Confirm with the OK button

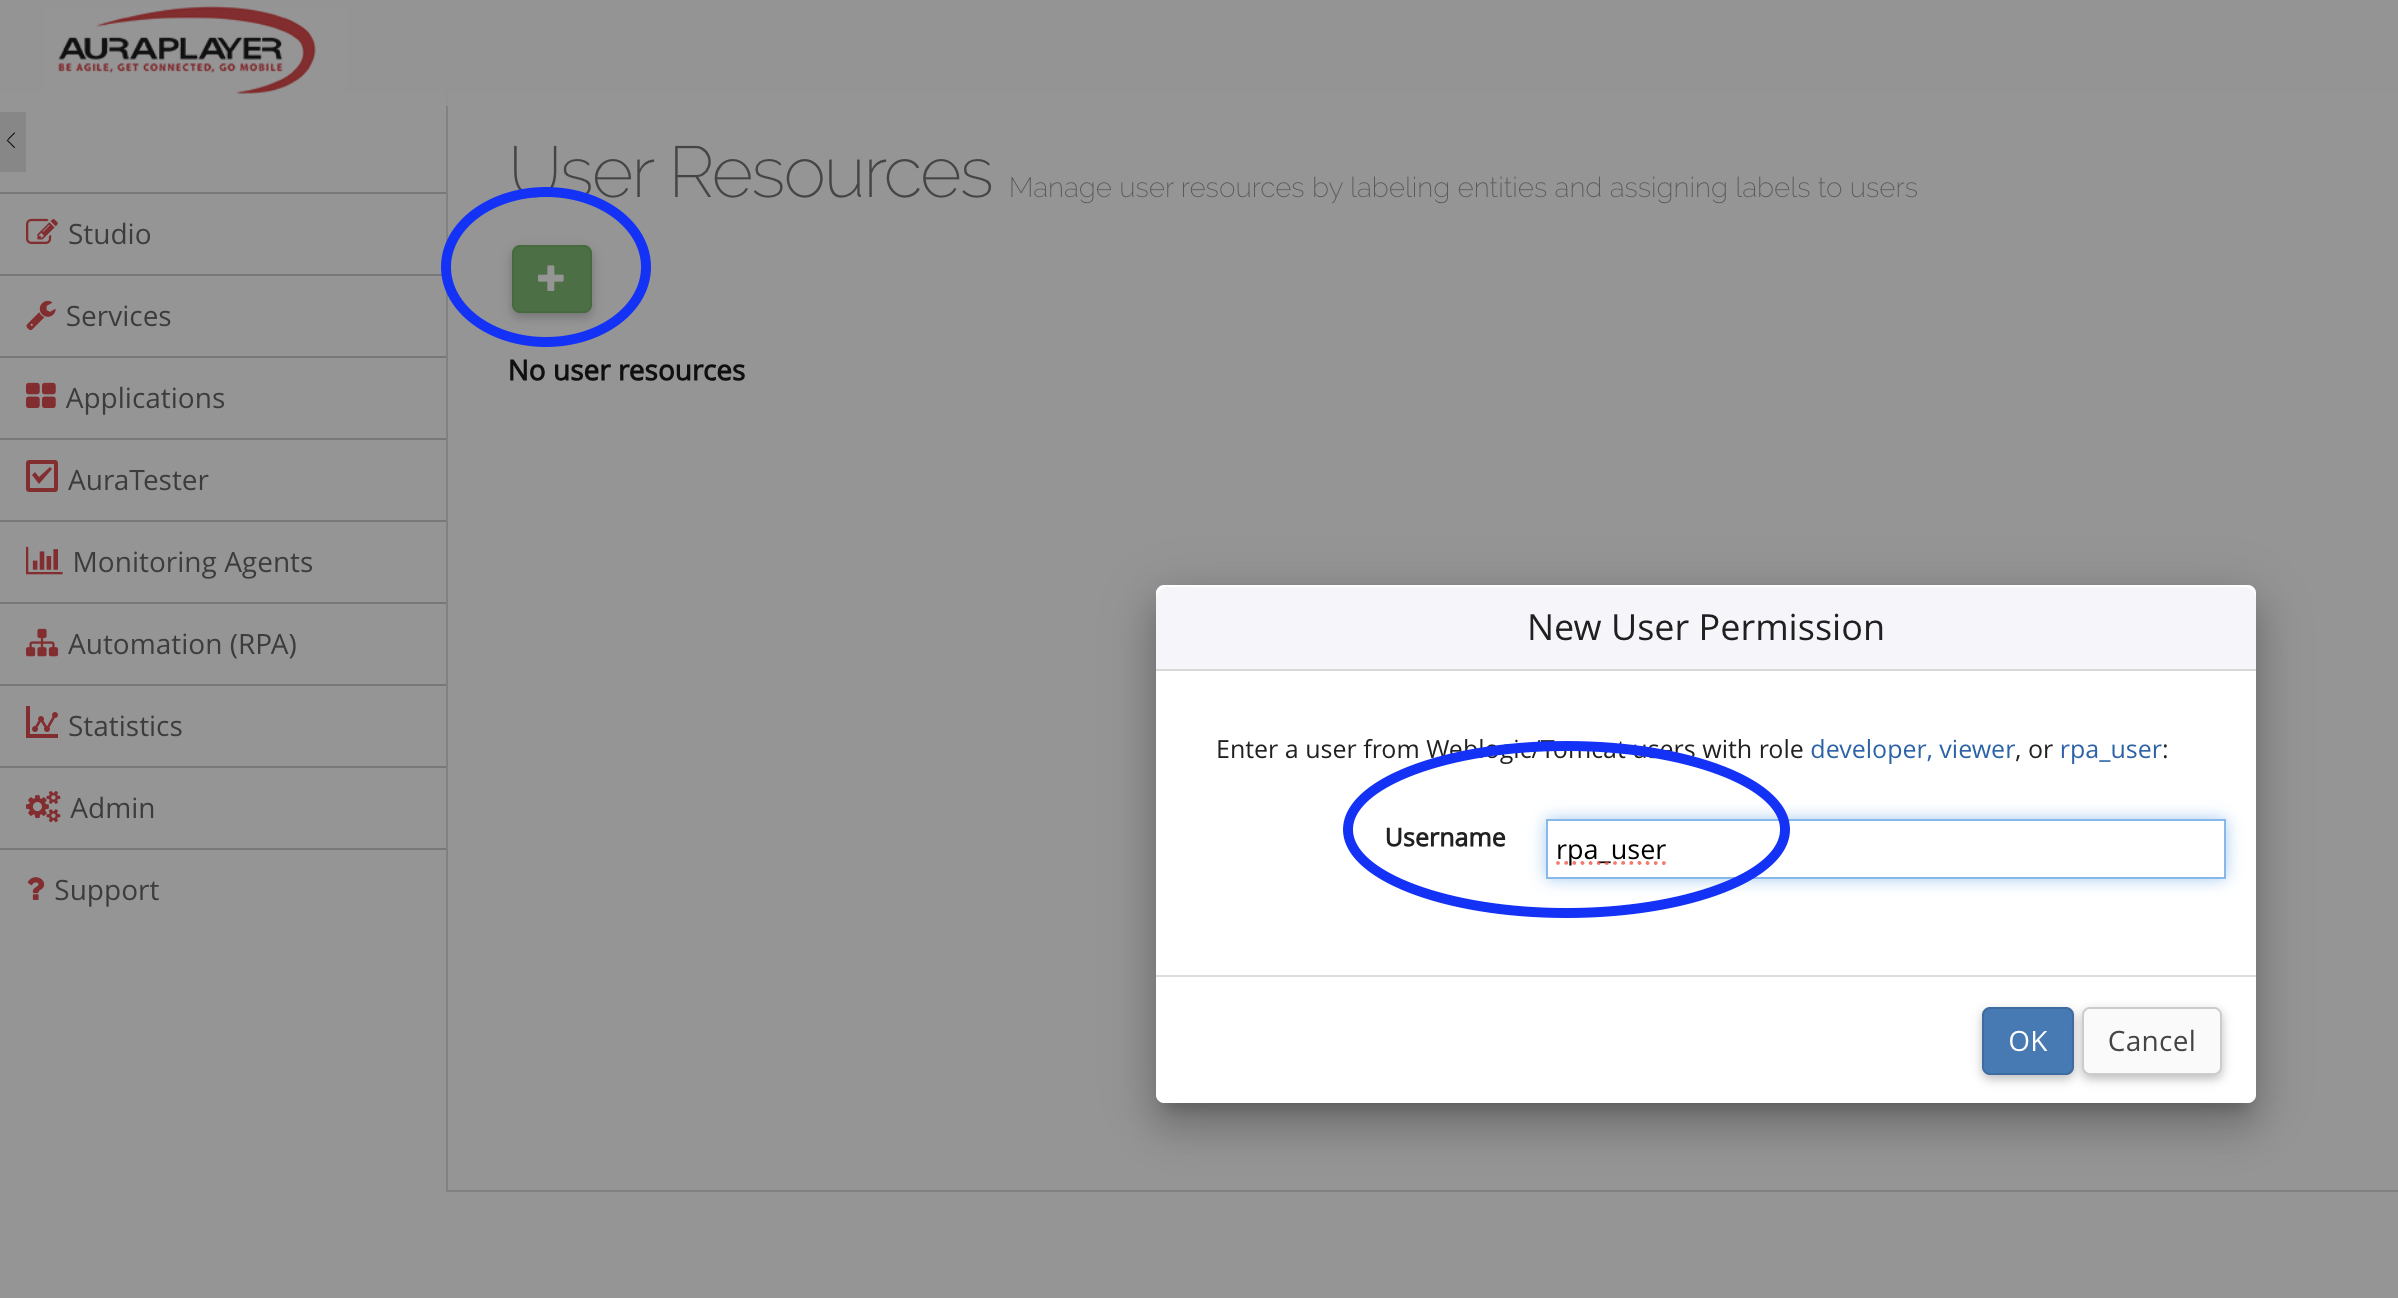(x=2027, y=1041)
